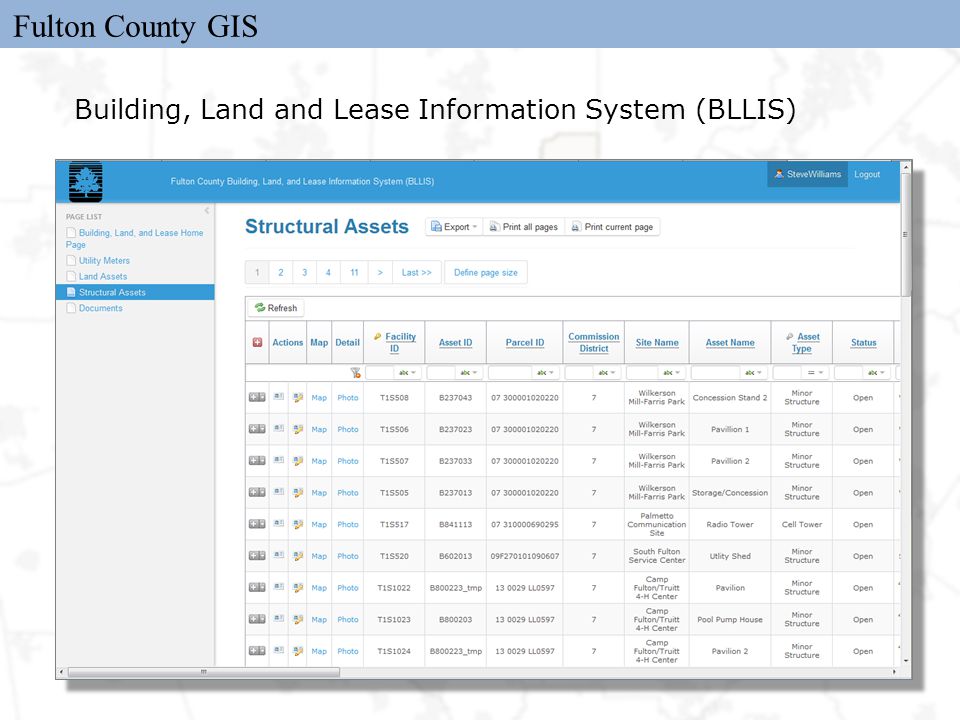The height and width of the screenshot is (720, 960).
Task: Open the view record icon for T1S517 row
Action: tap(279, 523)
